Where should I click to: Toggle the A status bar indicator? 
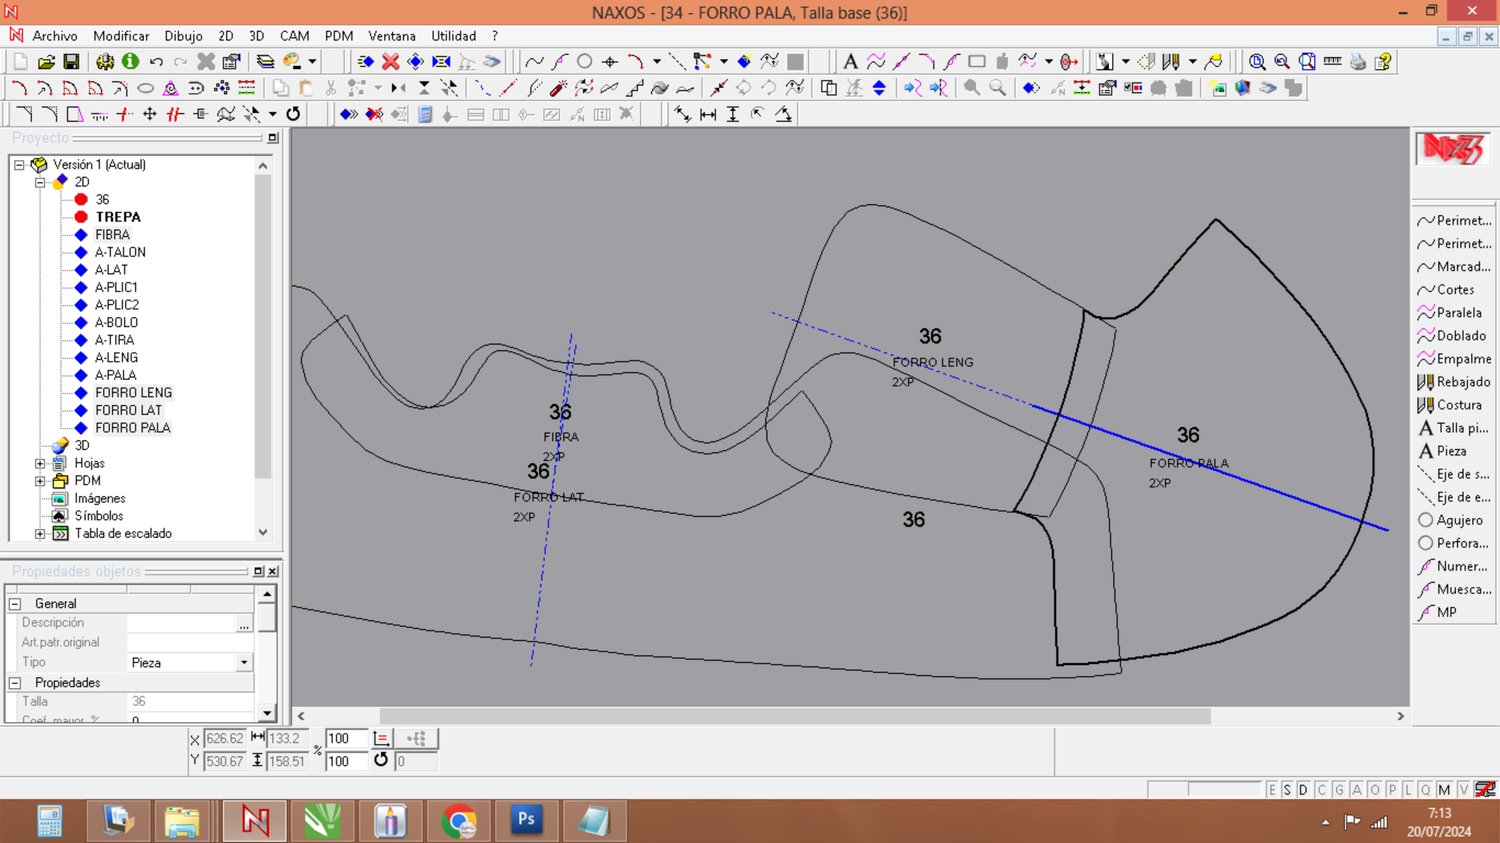tap(1357, 790)
